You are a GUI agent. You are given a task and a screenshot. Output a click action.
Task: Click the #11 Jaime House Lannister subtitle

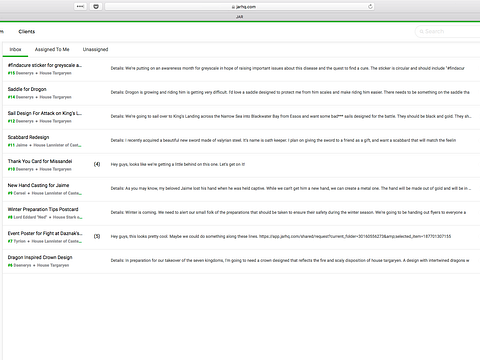pos(44,145)
